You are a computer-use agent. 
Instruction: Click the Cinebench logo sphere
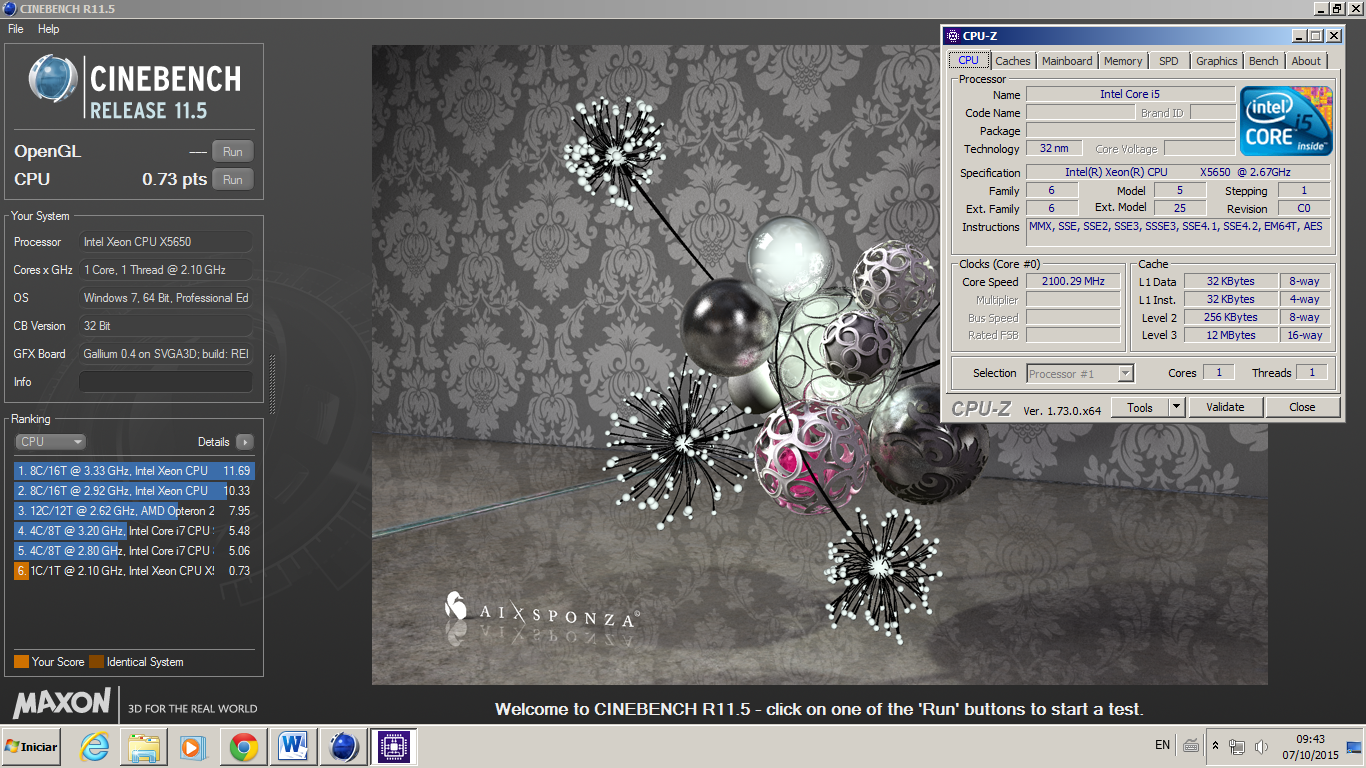(x=53, y=80)
